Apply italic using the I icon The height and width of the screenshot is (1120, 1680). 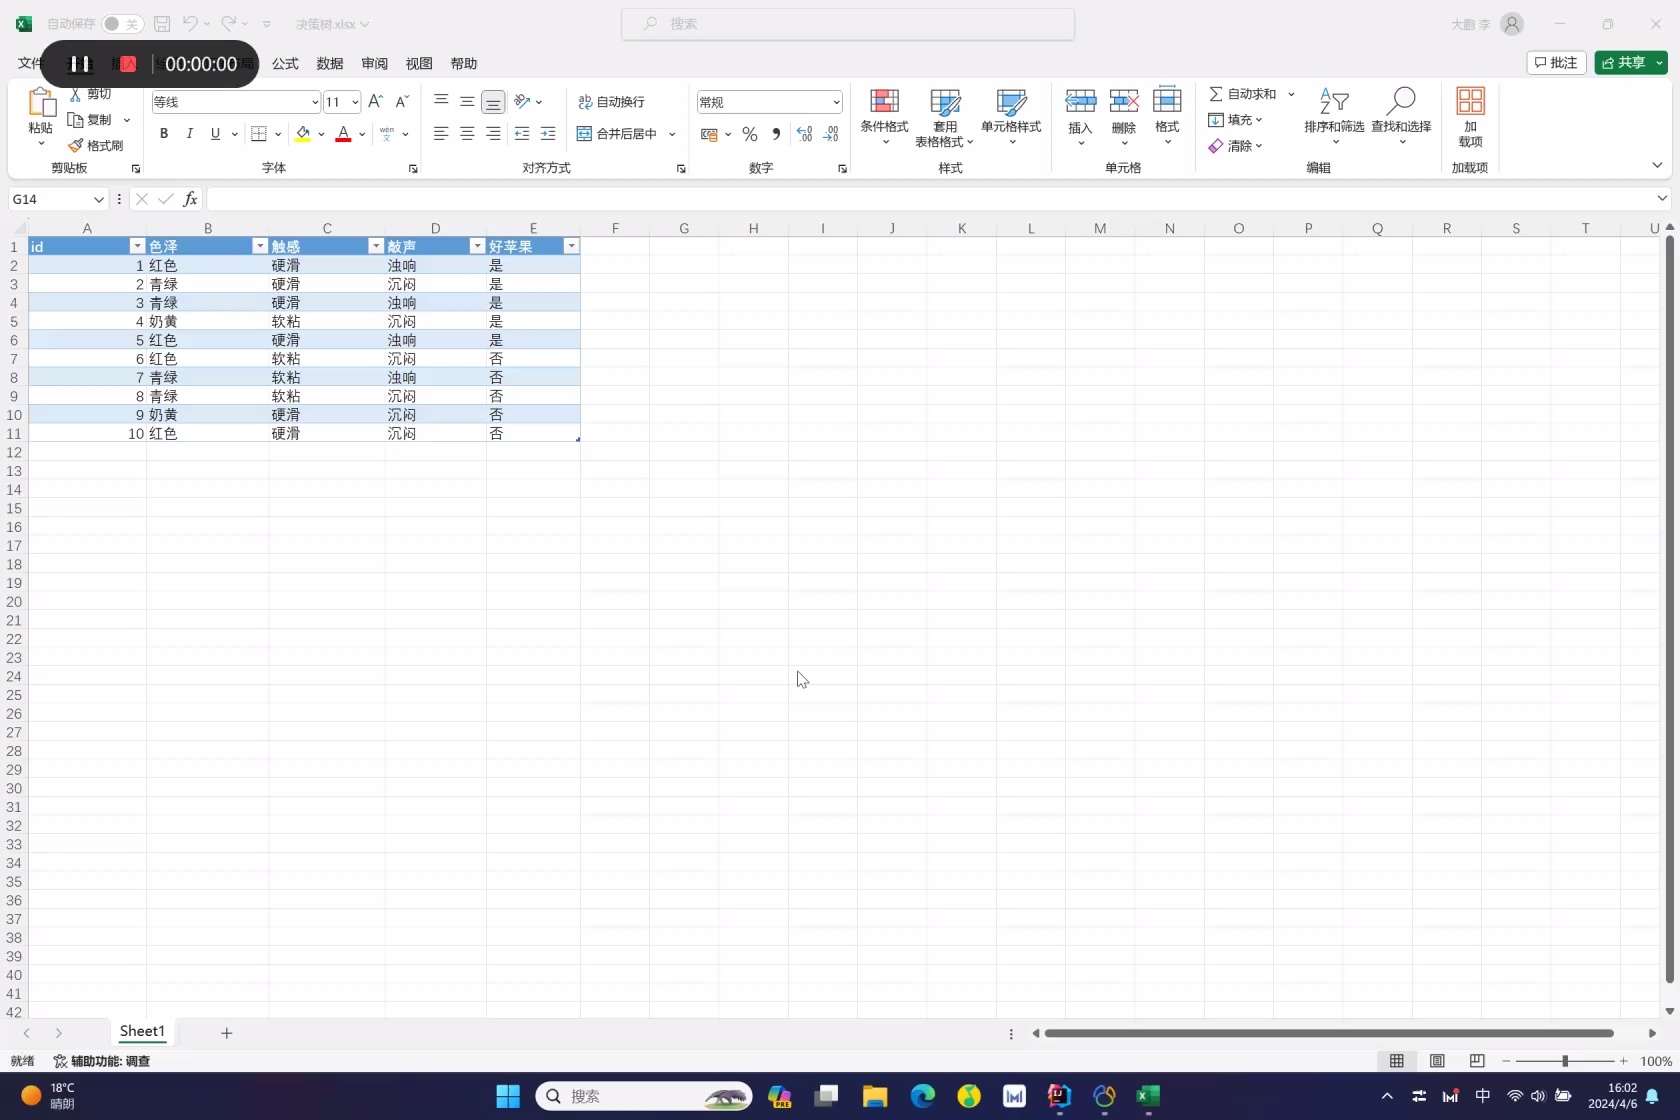[189, 134]
